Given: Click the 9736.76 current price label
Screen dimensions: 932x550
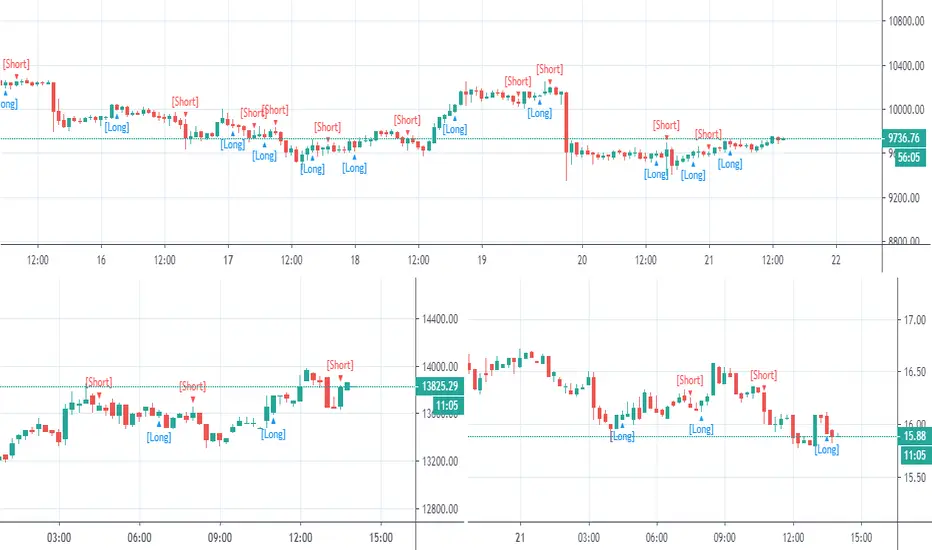Looking at the screenshot, I should [903, 138].
